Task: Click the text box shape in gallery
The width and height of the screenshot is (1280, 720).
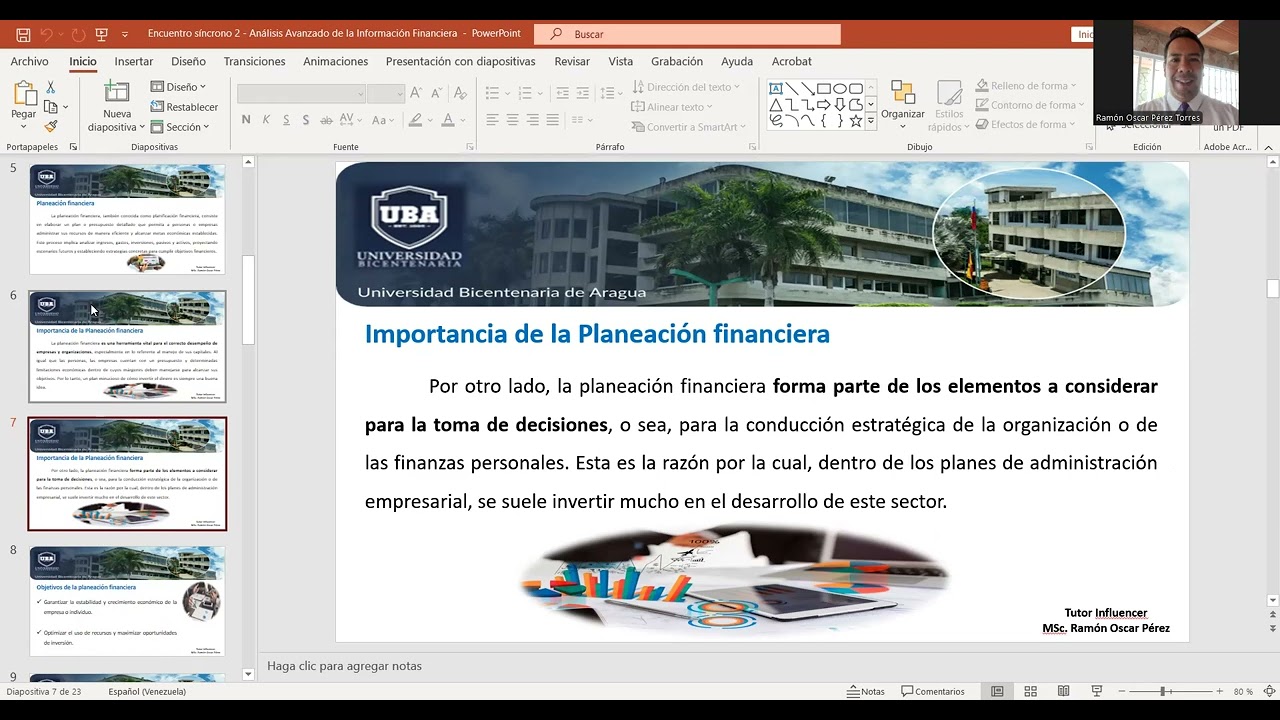Action: tap(775, 88)
